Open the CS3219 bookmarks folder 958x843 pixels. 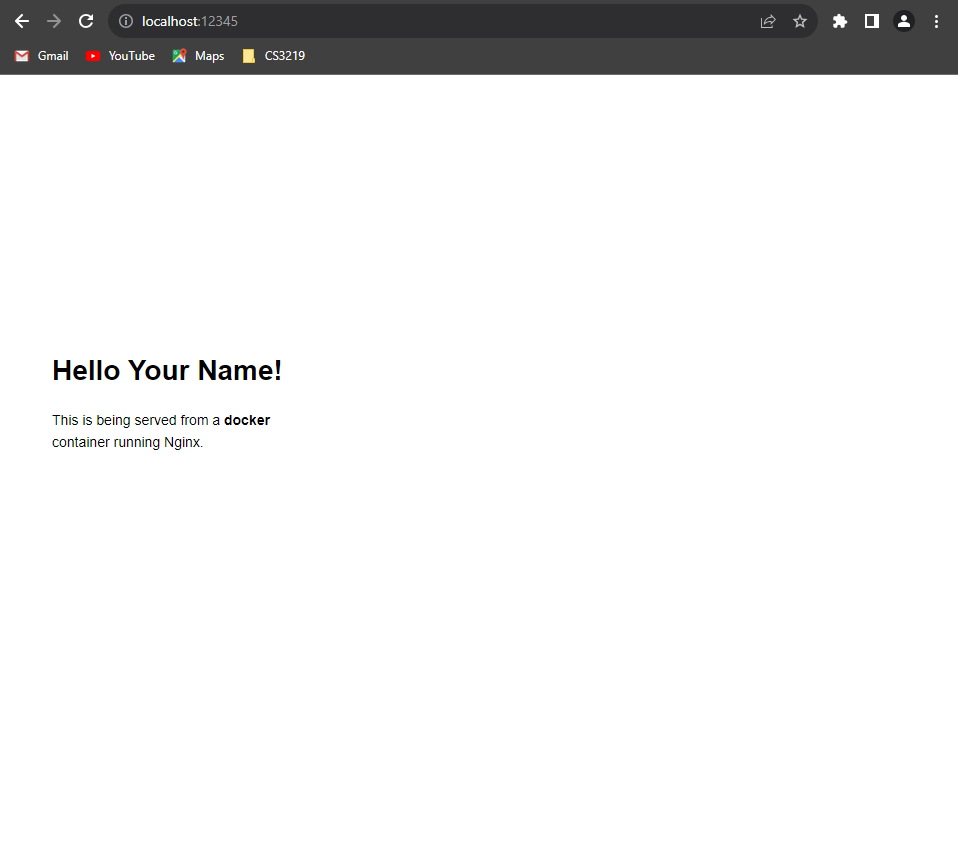click(272, 56)
